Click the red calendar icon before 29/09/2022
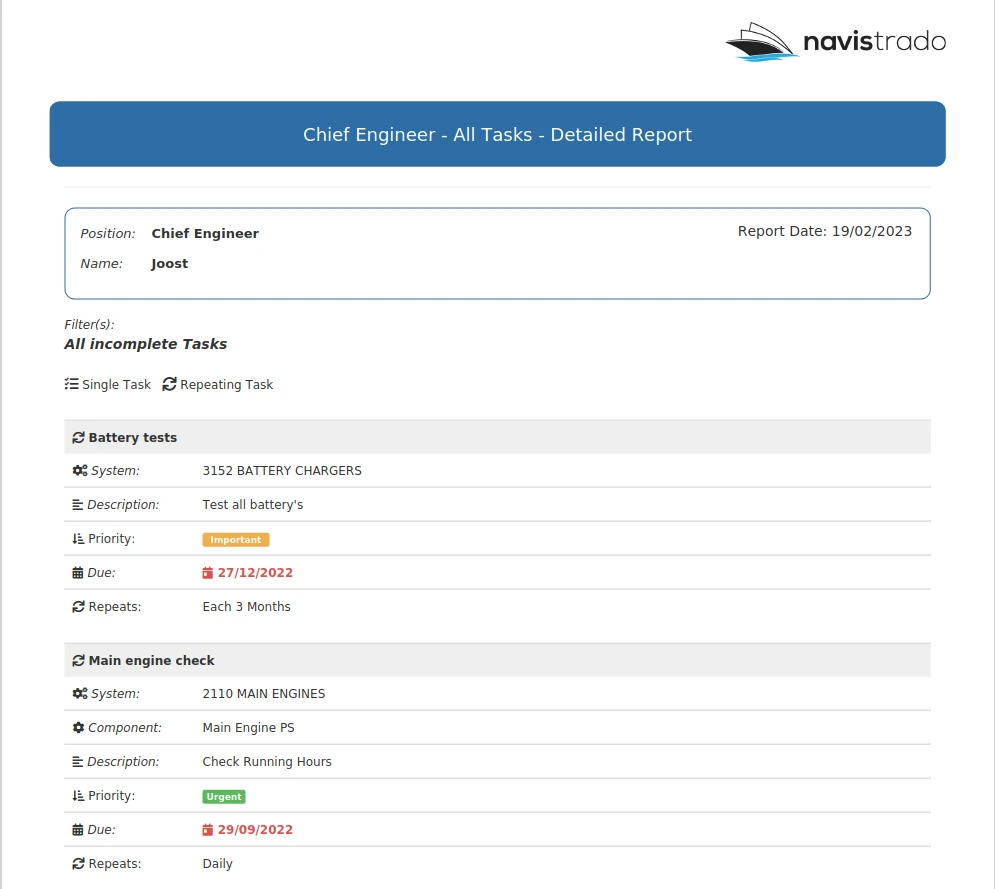 pos(208,829)
